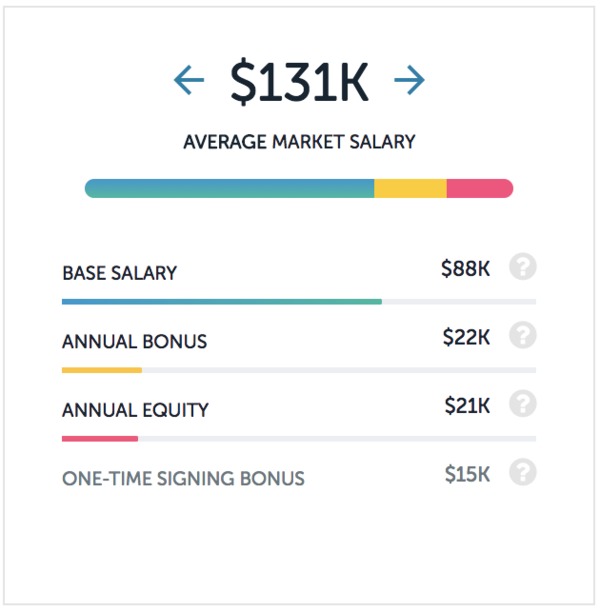
Task: Click the yellow Annual Bonus progress line
Action: 102,370
